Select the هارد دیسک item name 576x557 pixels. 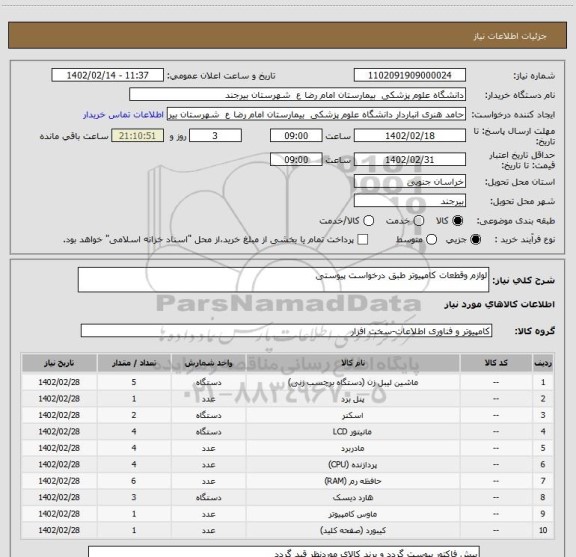(x=353, y=497)
